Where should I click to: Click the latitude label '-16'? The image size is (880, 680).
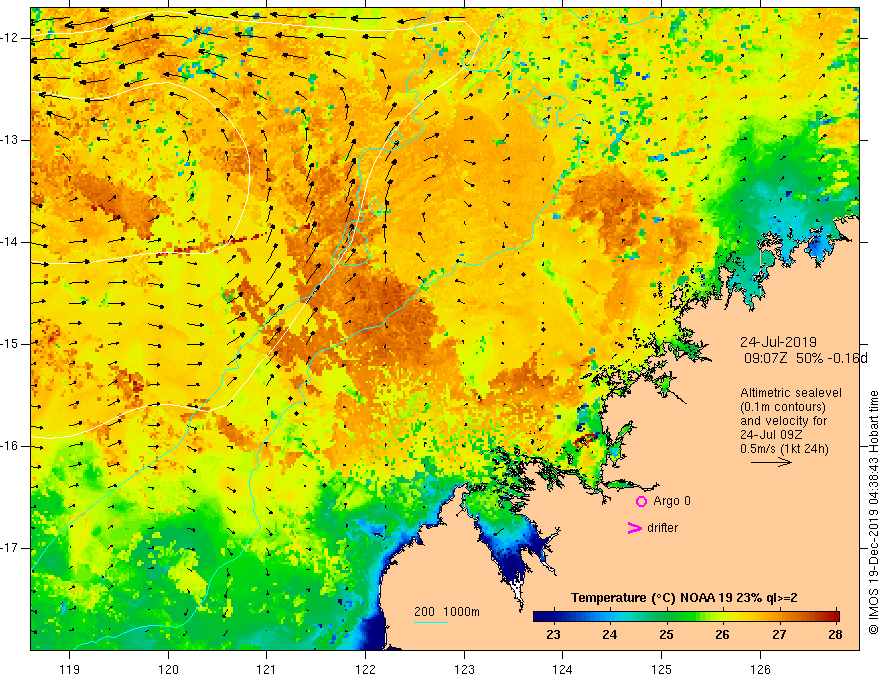tap(11, 446)
